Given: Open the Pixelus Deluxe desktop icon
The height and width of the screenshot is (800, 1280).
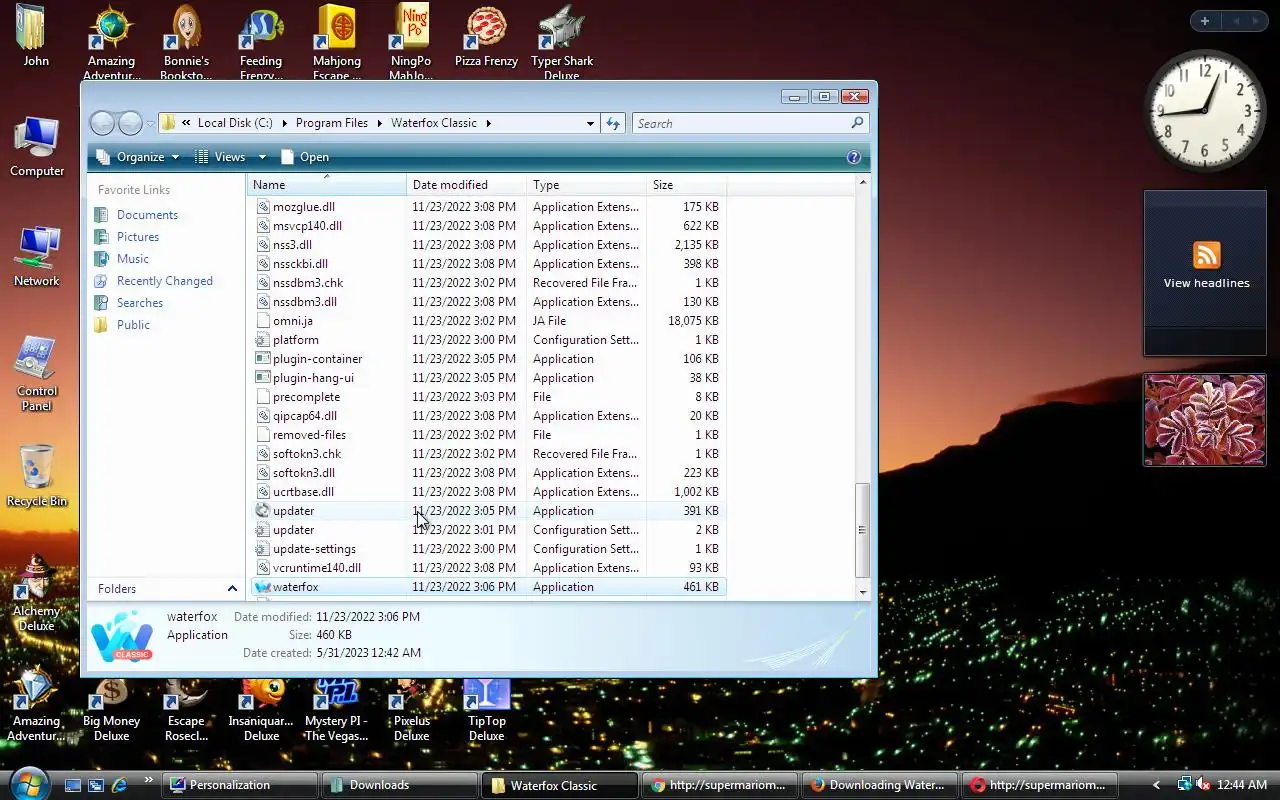Looking at the screenshot, I should [411, 710].
